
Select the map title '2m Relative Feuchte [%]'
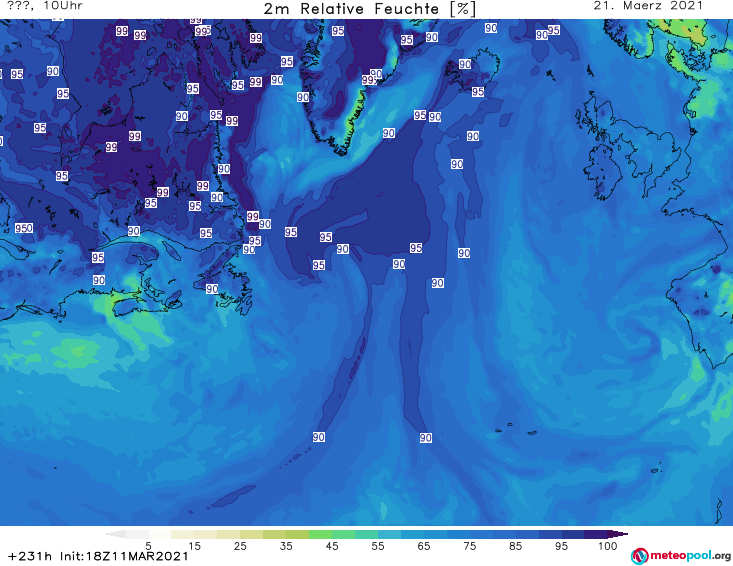[x=369, y=9]
